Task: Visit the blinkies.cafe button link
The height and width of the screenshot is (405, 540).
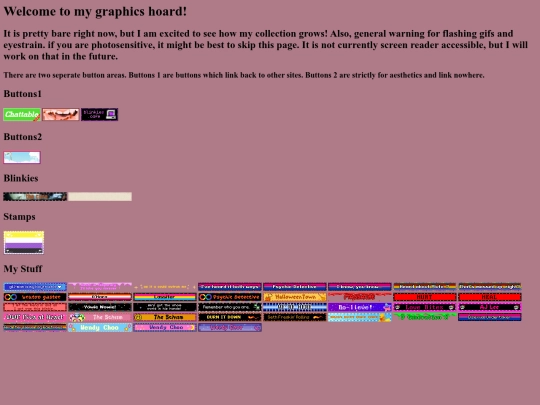Action: (100, 114)
